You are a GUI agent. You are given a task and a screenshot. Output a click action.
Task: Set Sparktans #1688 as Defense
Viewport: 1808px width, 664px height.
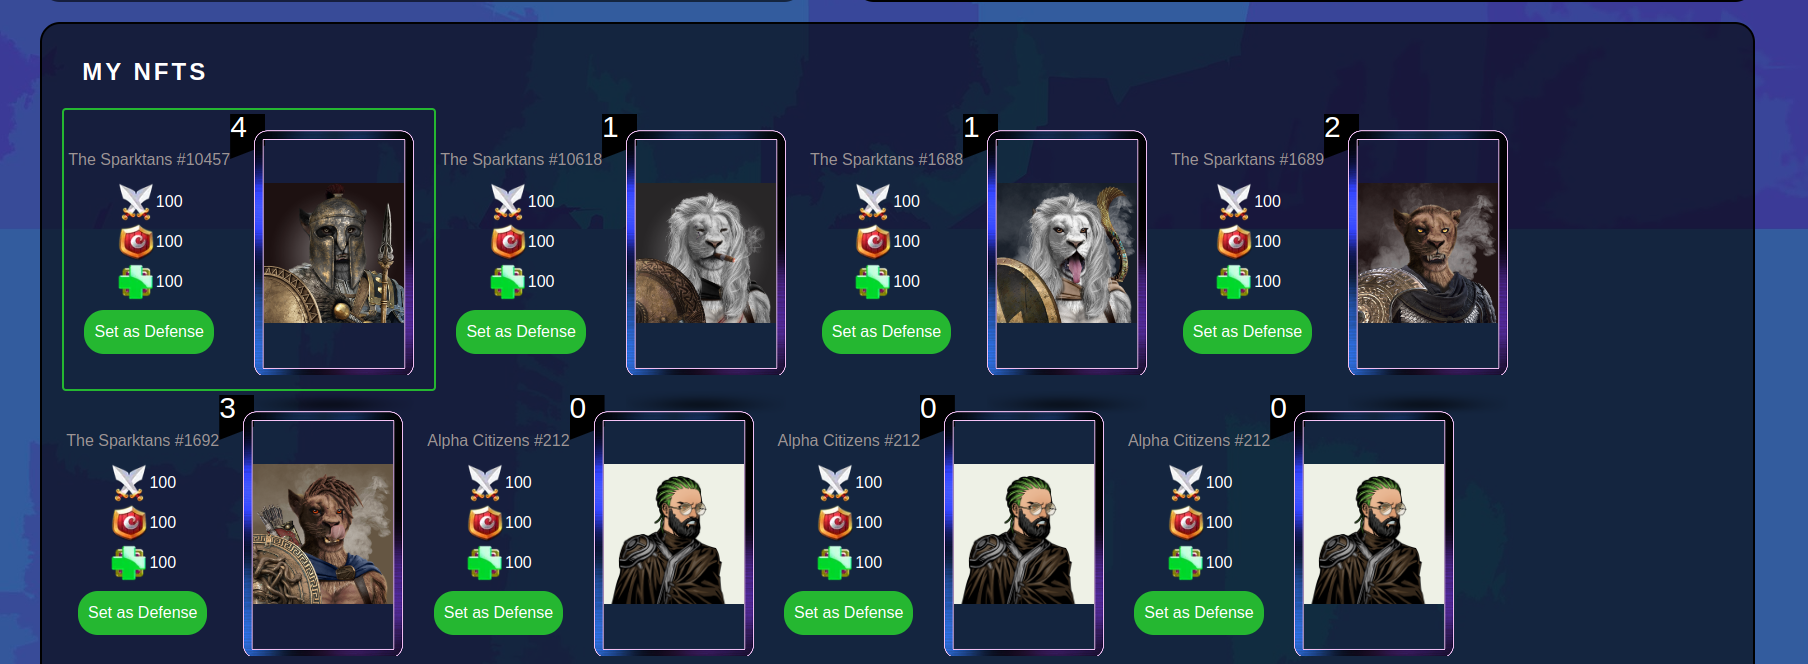click(886, 332)
